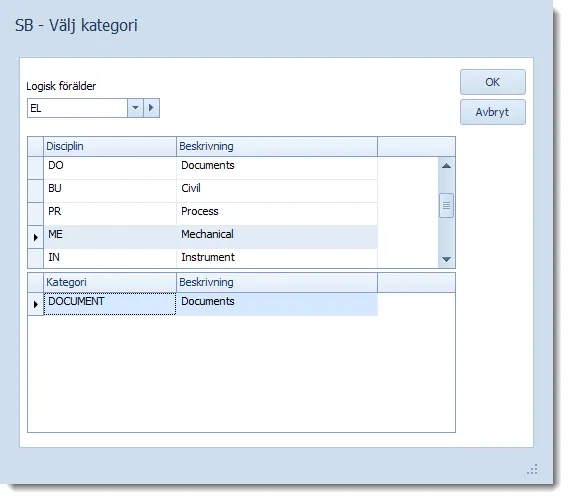Image resolution: width=568 pixels, height=499 pixels.
Task: Click the row indicator arrow for DOCUMENT
Action: pyautogui.click(x=36, y=304)
